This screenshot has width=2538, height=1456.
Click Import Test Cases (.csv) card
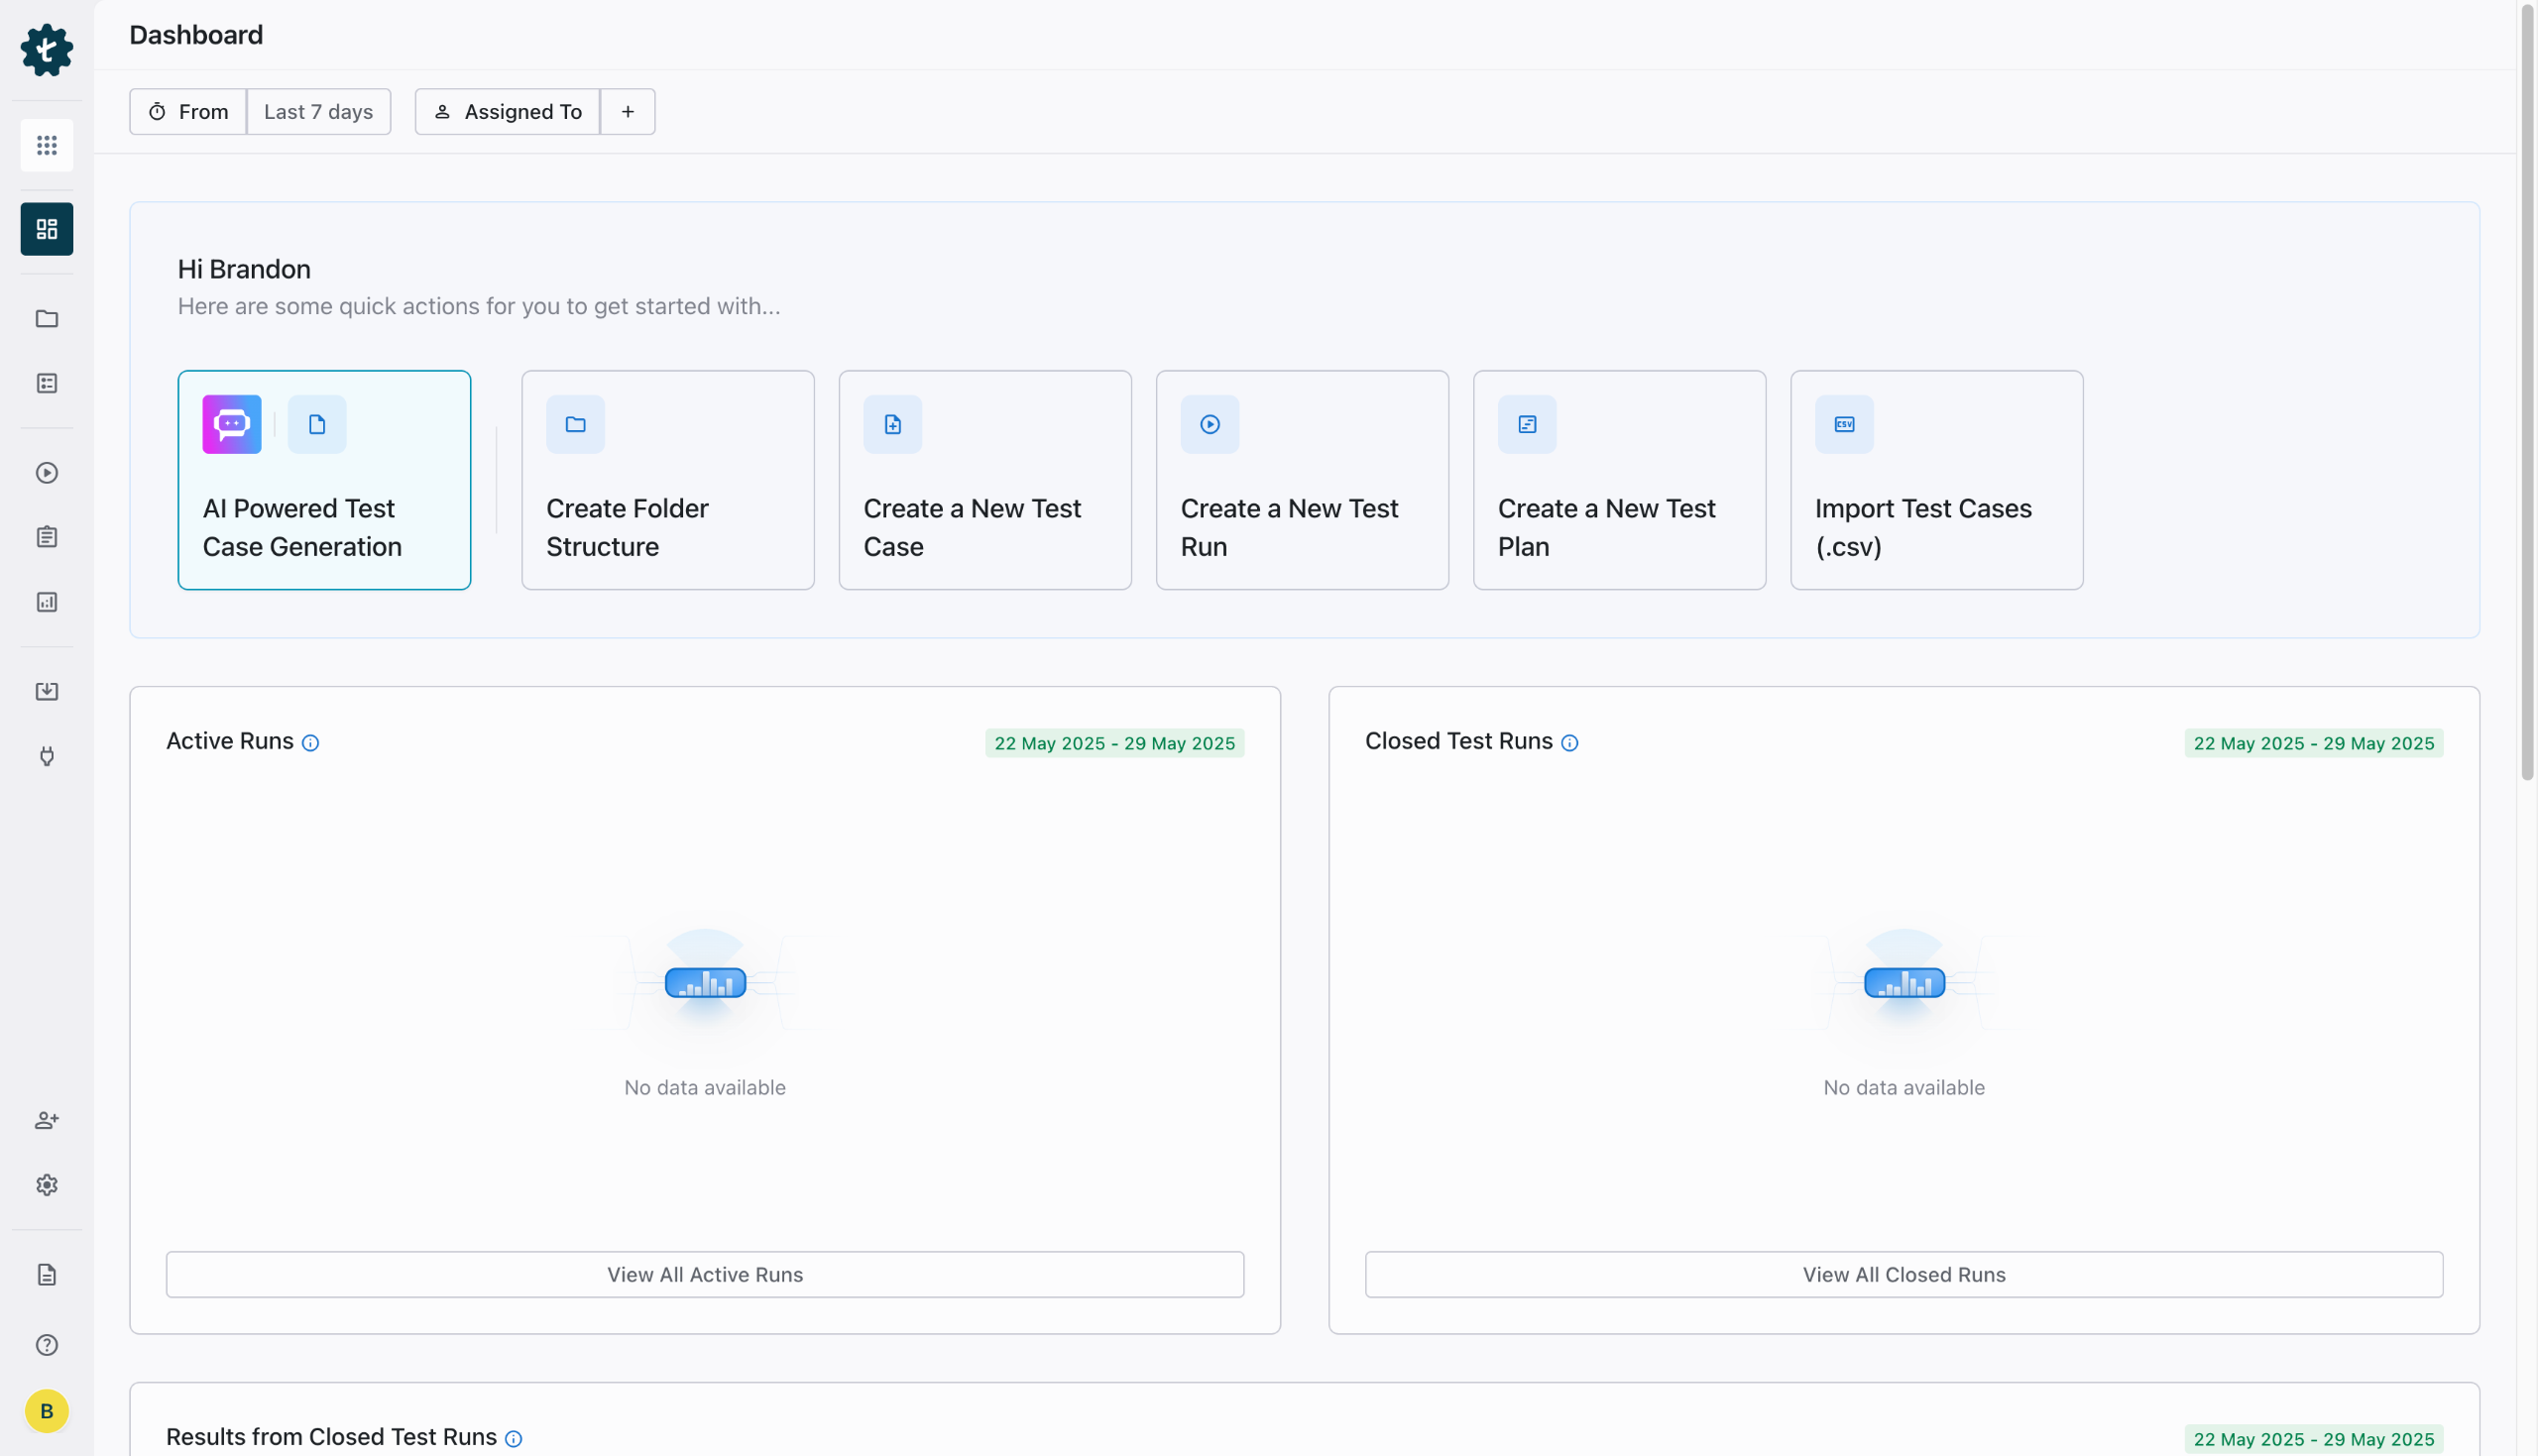click(x=1936, y=480)
